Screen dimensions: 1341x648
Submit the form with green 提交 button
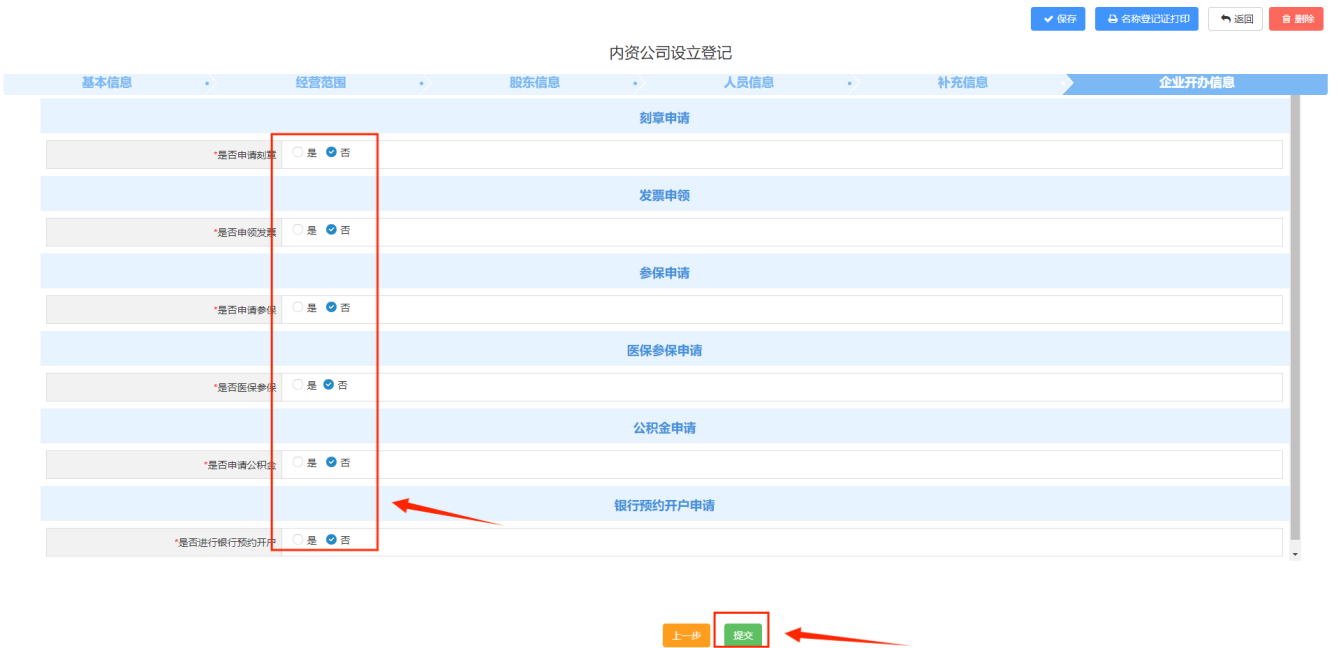tap(743, 635)
